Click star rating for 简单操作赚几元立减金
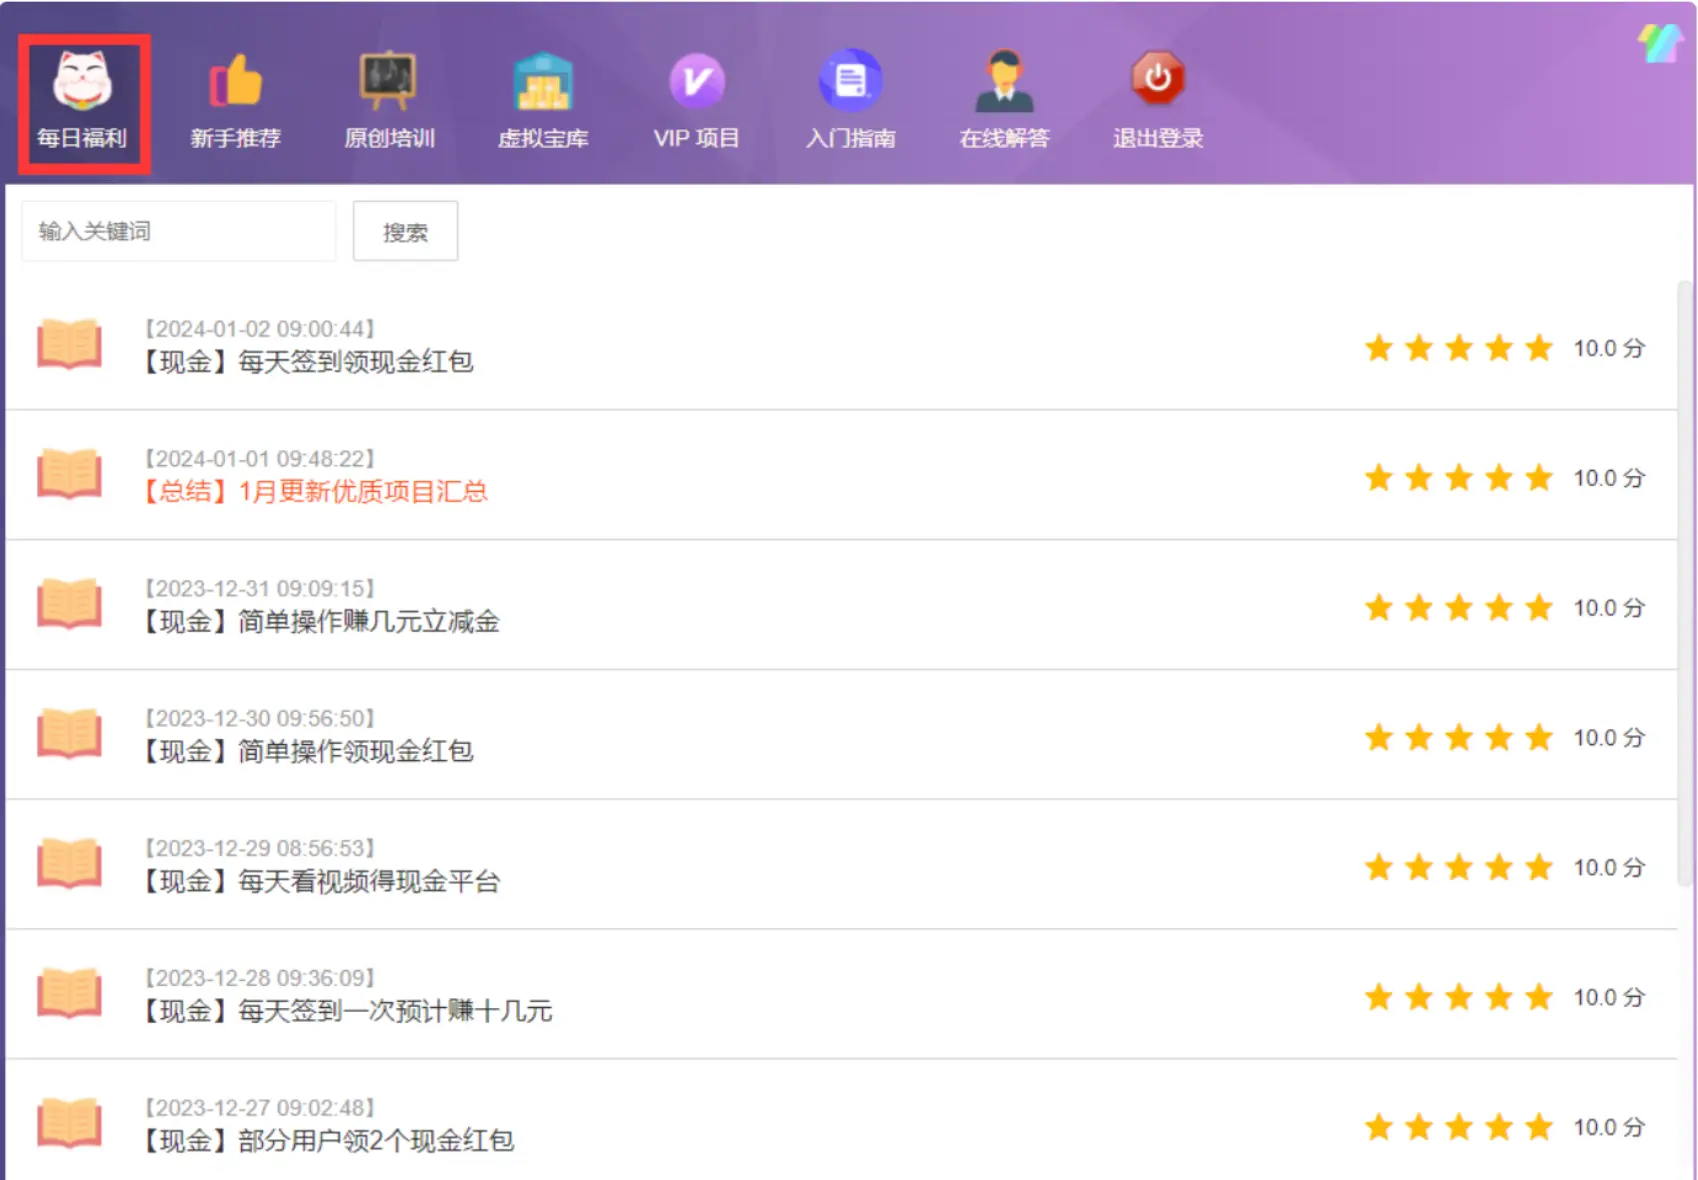 point(1459,608)
